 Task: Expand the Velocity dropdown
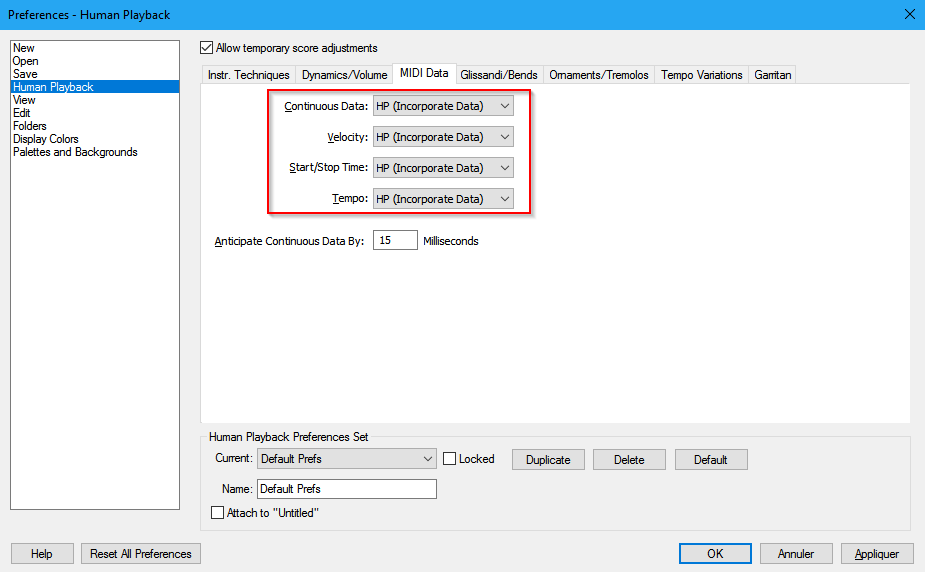click(x=443, y=137)
